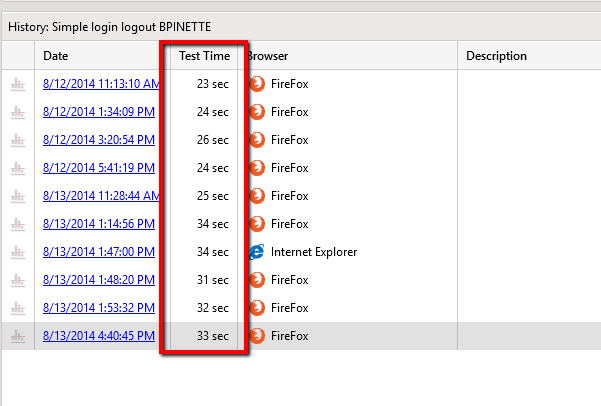The width and height of the screenshot is (601, 406).
Task: Open the 8/12/2014 5:41:19 PM run link
Action: 98,168
